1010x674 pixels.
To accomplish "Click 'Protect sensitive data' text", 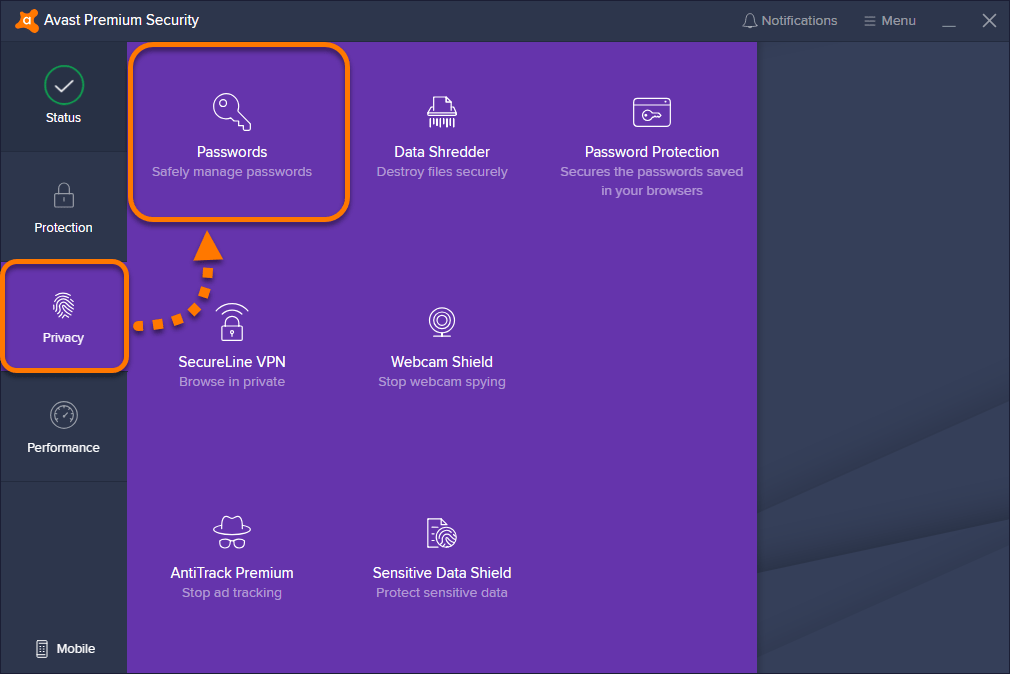I will tap(442, 593).
